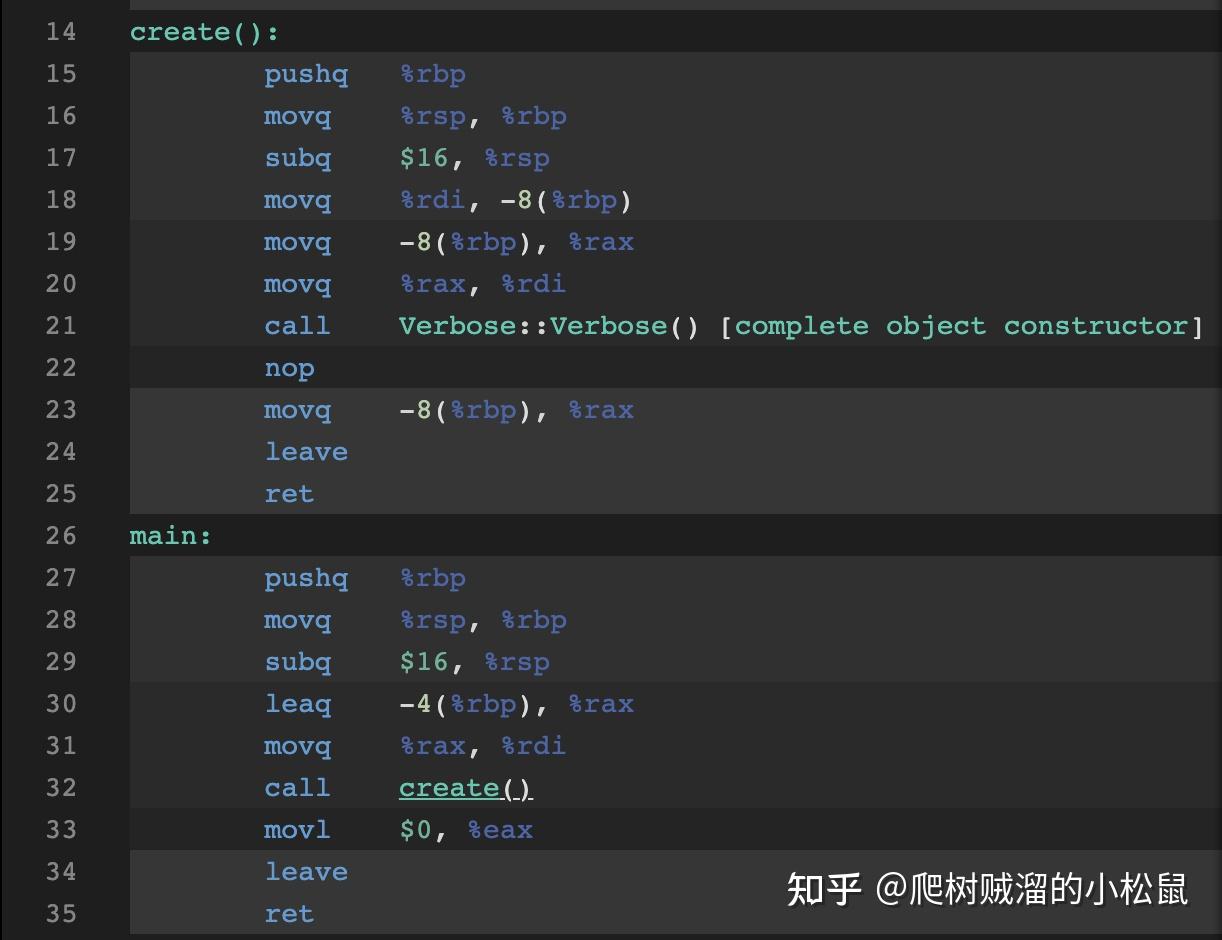Select the nop instruction on line 22

click(289, 367)
